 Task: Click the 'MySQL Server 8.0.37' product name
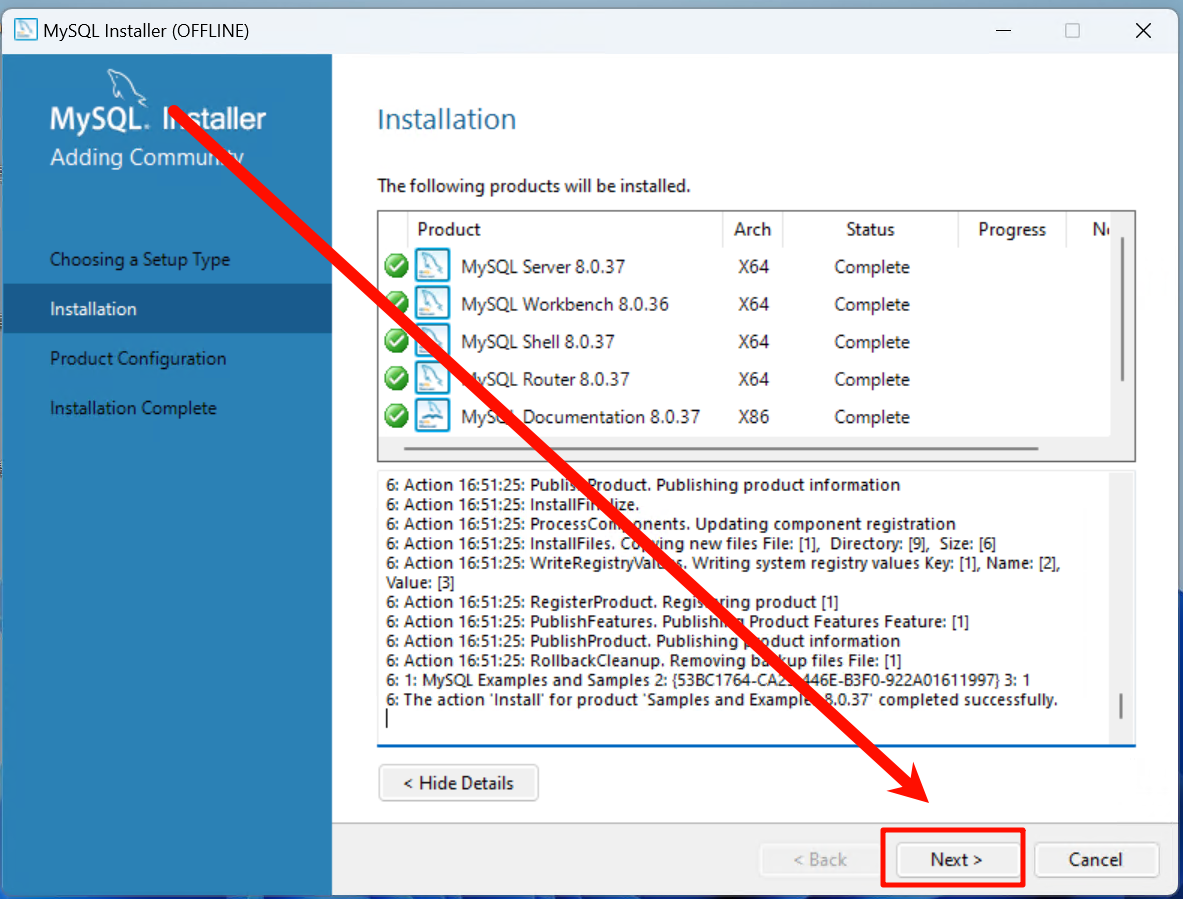coord(543,267)
